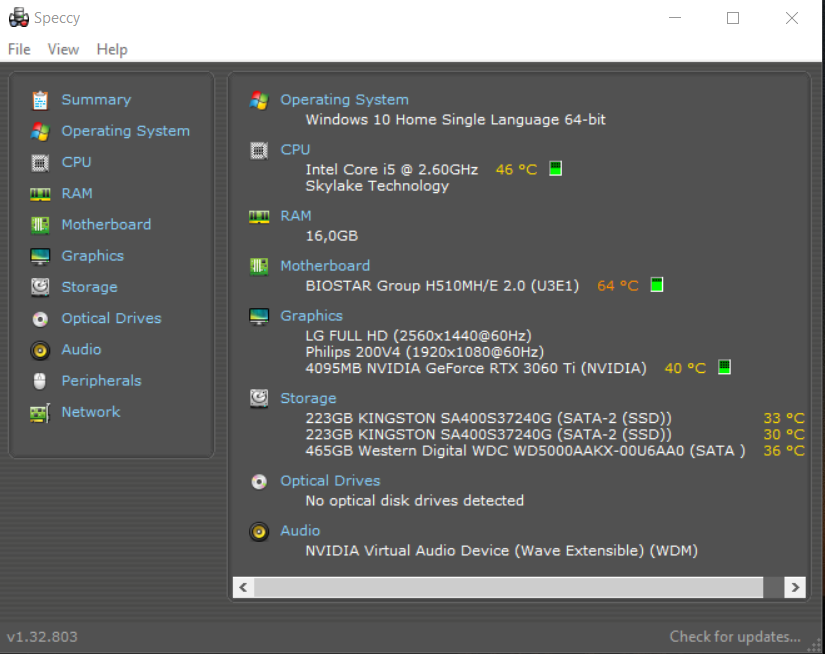Image resolution: width=825 pixels, height=654 pixels.
Task: Click the CPU chip icon in summary panel
Action: pyautogui.click(x=259, y=151)
